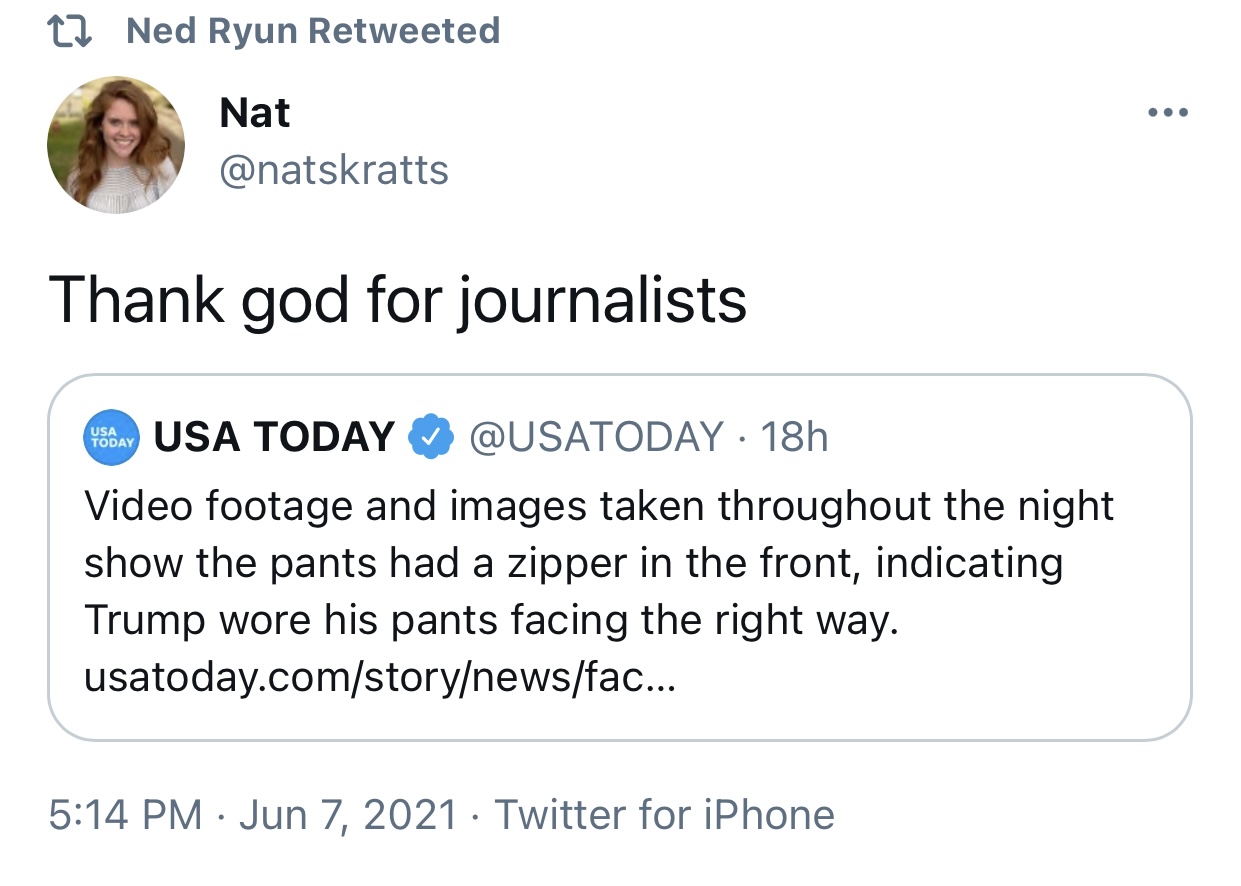
Task: Open the three-dot more options menu
Action: coord(1168,113)
